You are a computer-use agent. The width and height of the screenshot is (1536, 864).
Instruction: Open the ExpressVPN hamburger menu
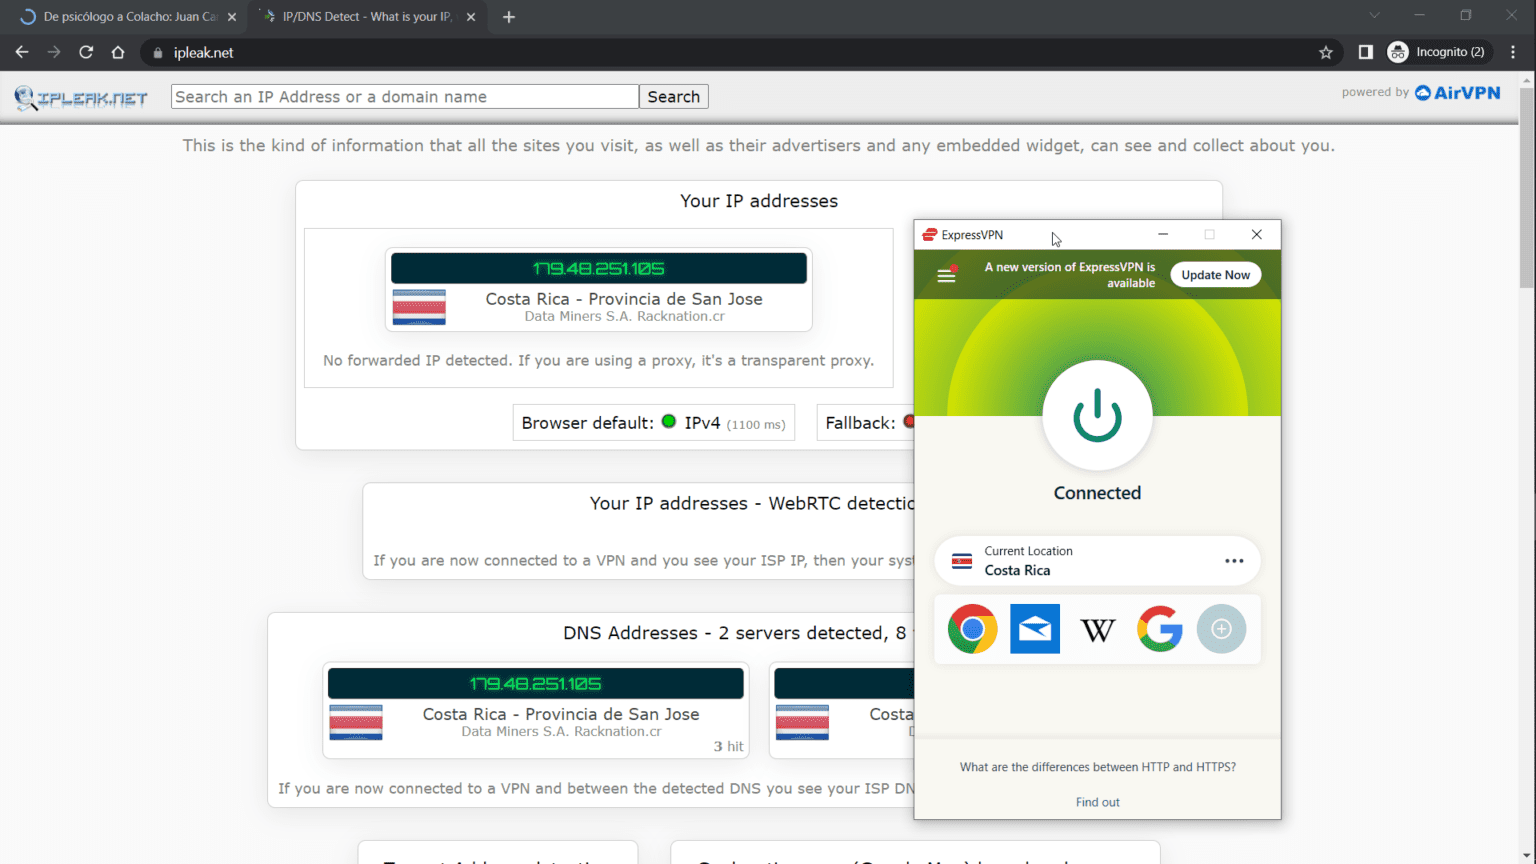point(946,275)
